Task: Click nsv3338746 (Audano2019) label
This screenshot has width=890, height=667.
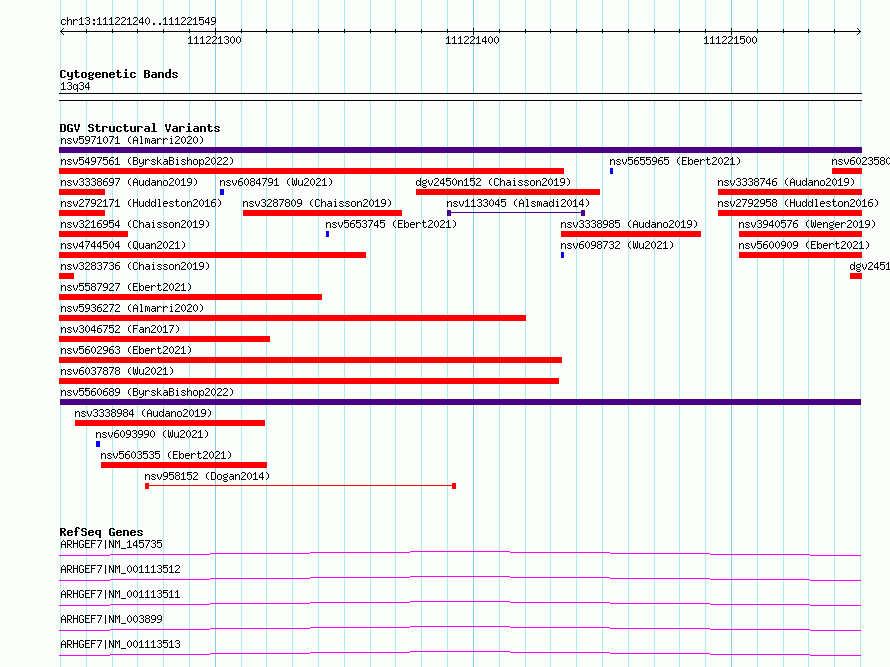Action: pos(786,182)
